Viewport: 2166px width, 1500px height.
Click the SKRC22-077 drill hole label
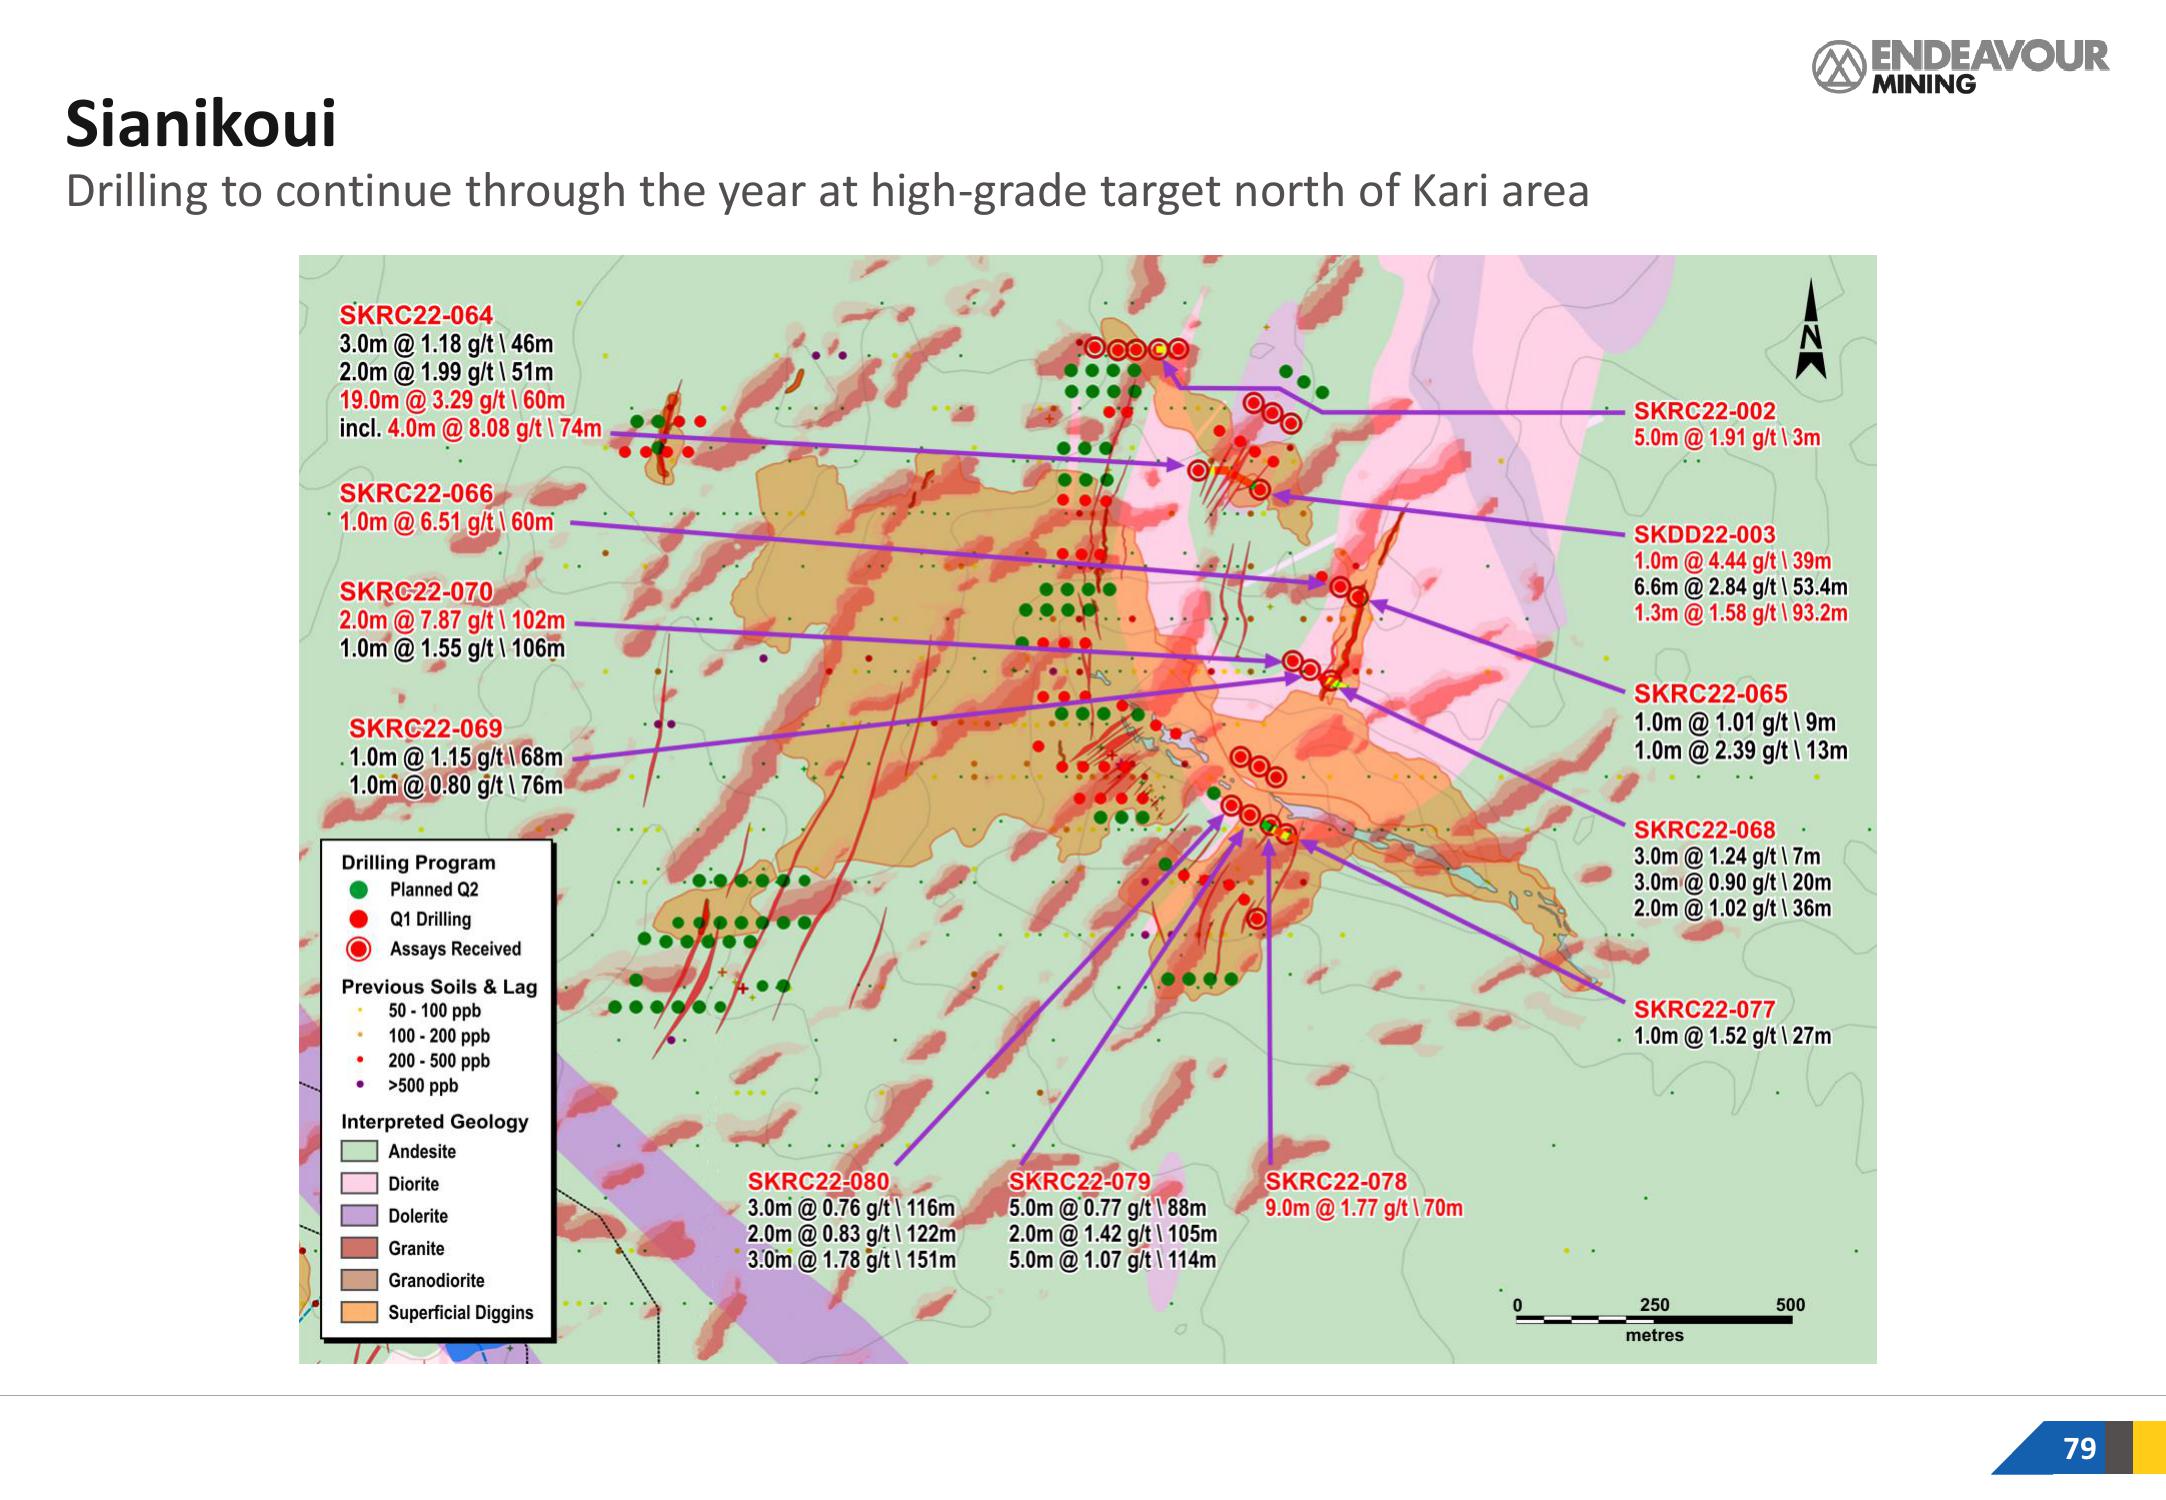(1704, 1010)
